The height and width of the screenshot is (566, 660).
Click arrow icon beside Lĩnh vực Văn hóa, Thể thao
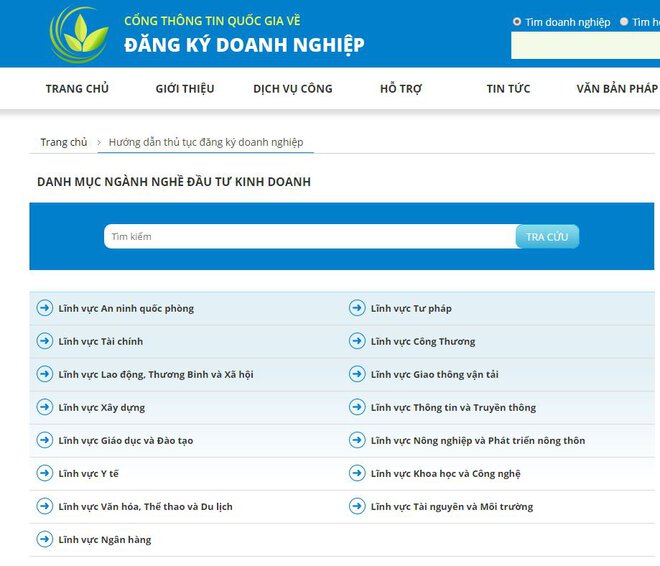45,506
